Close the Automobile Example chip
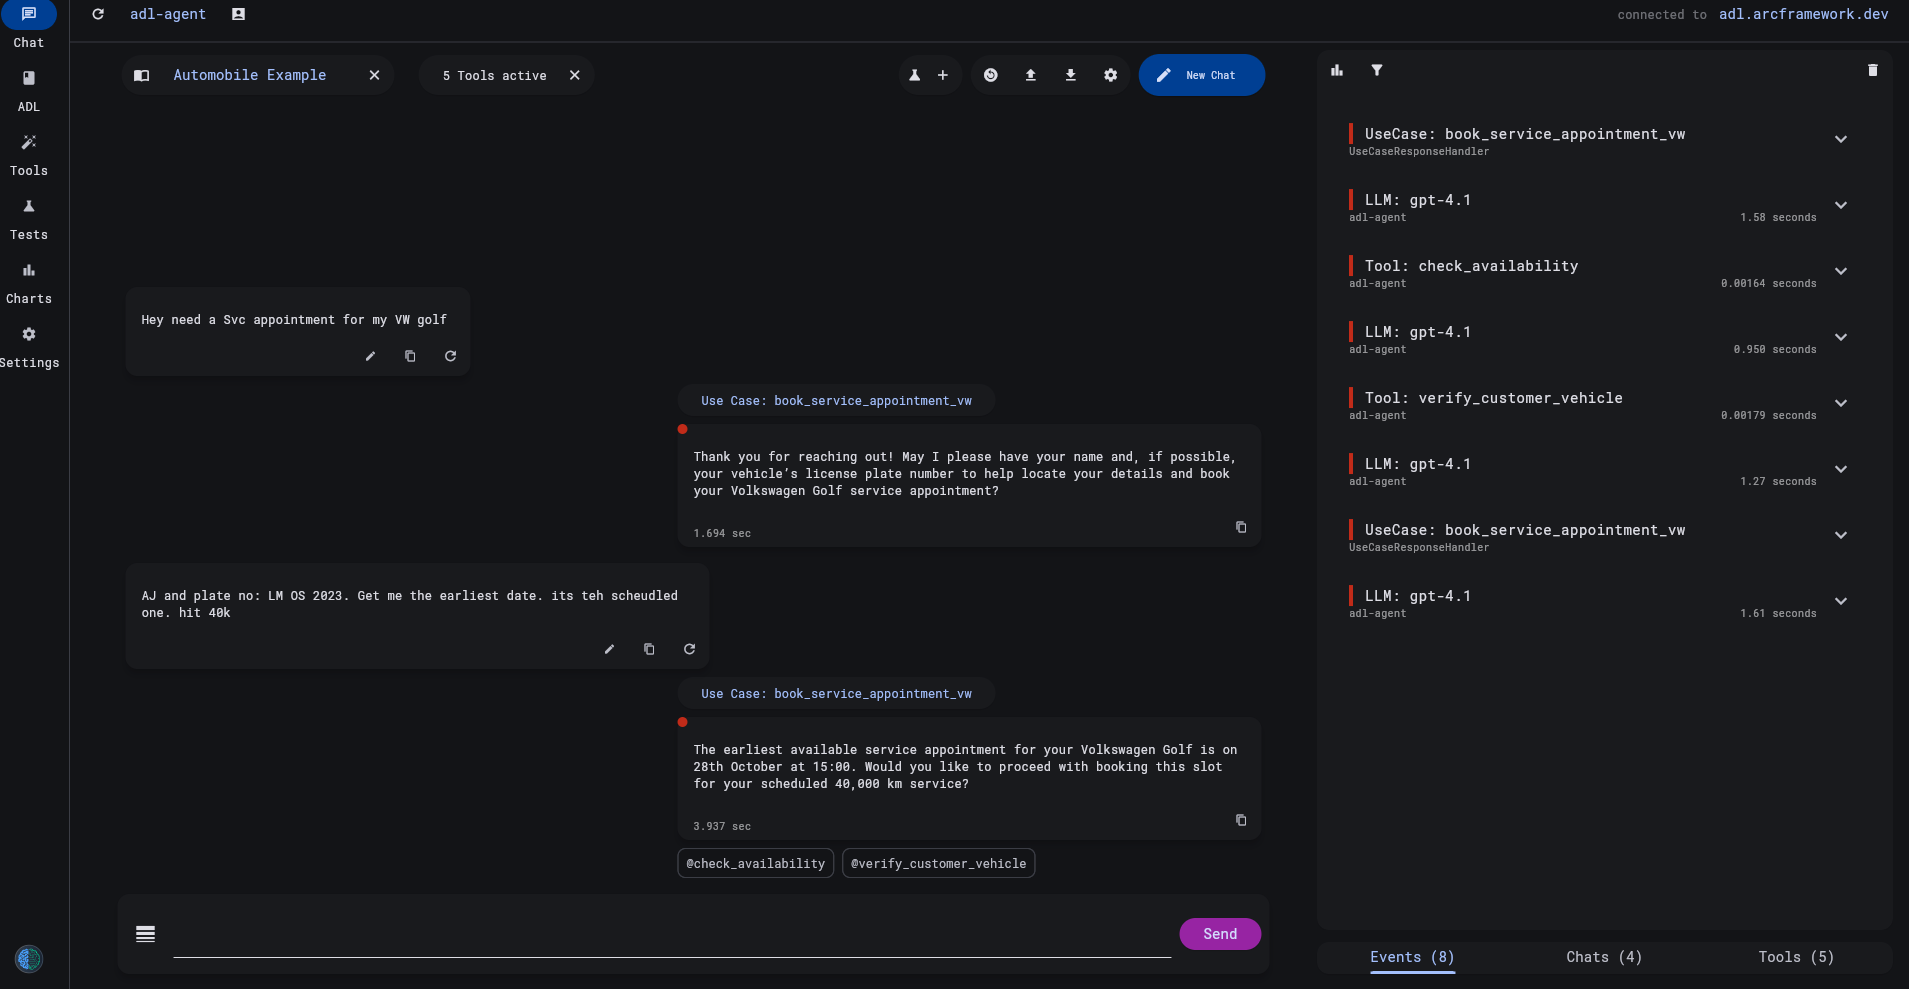 click(x=374, y=75)
